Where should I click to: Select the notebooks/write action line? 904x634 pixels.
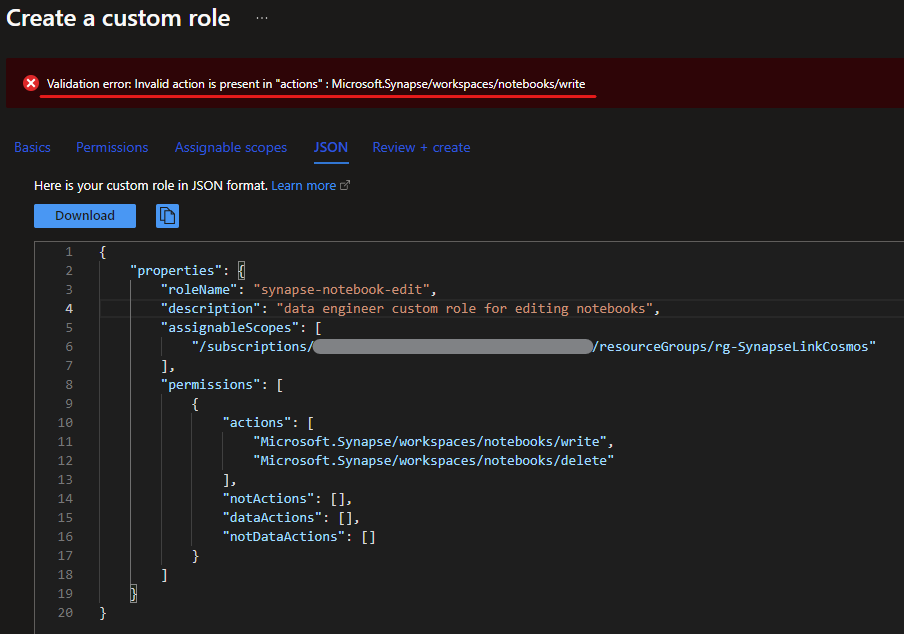coord(430,441)
